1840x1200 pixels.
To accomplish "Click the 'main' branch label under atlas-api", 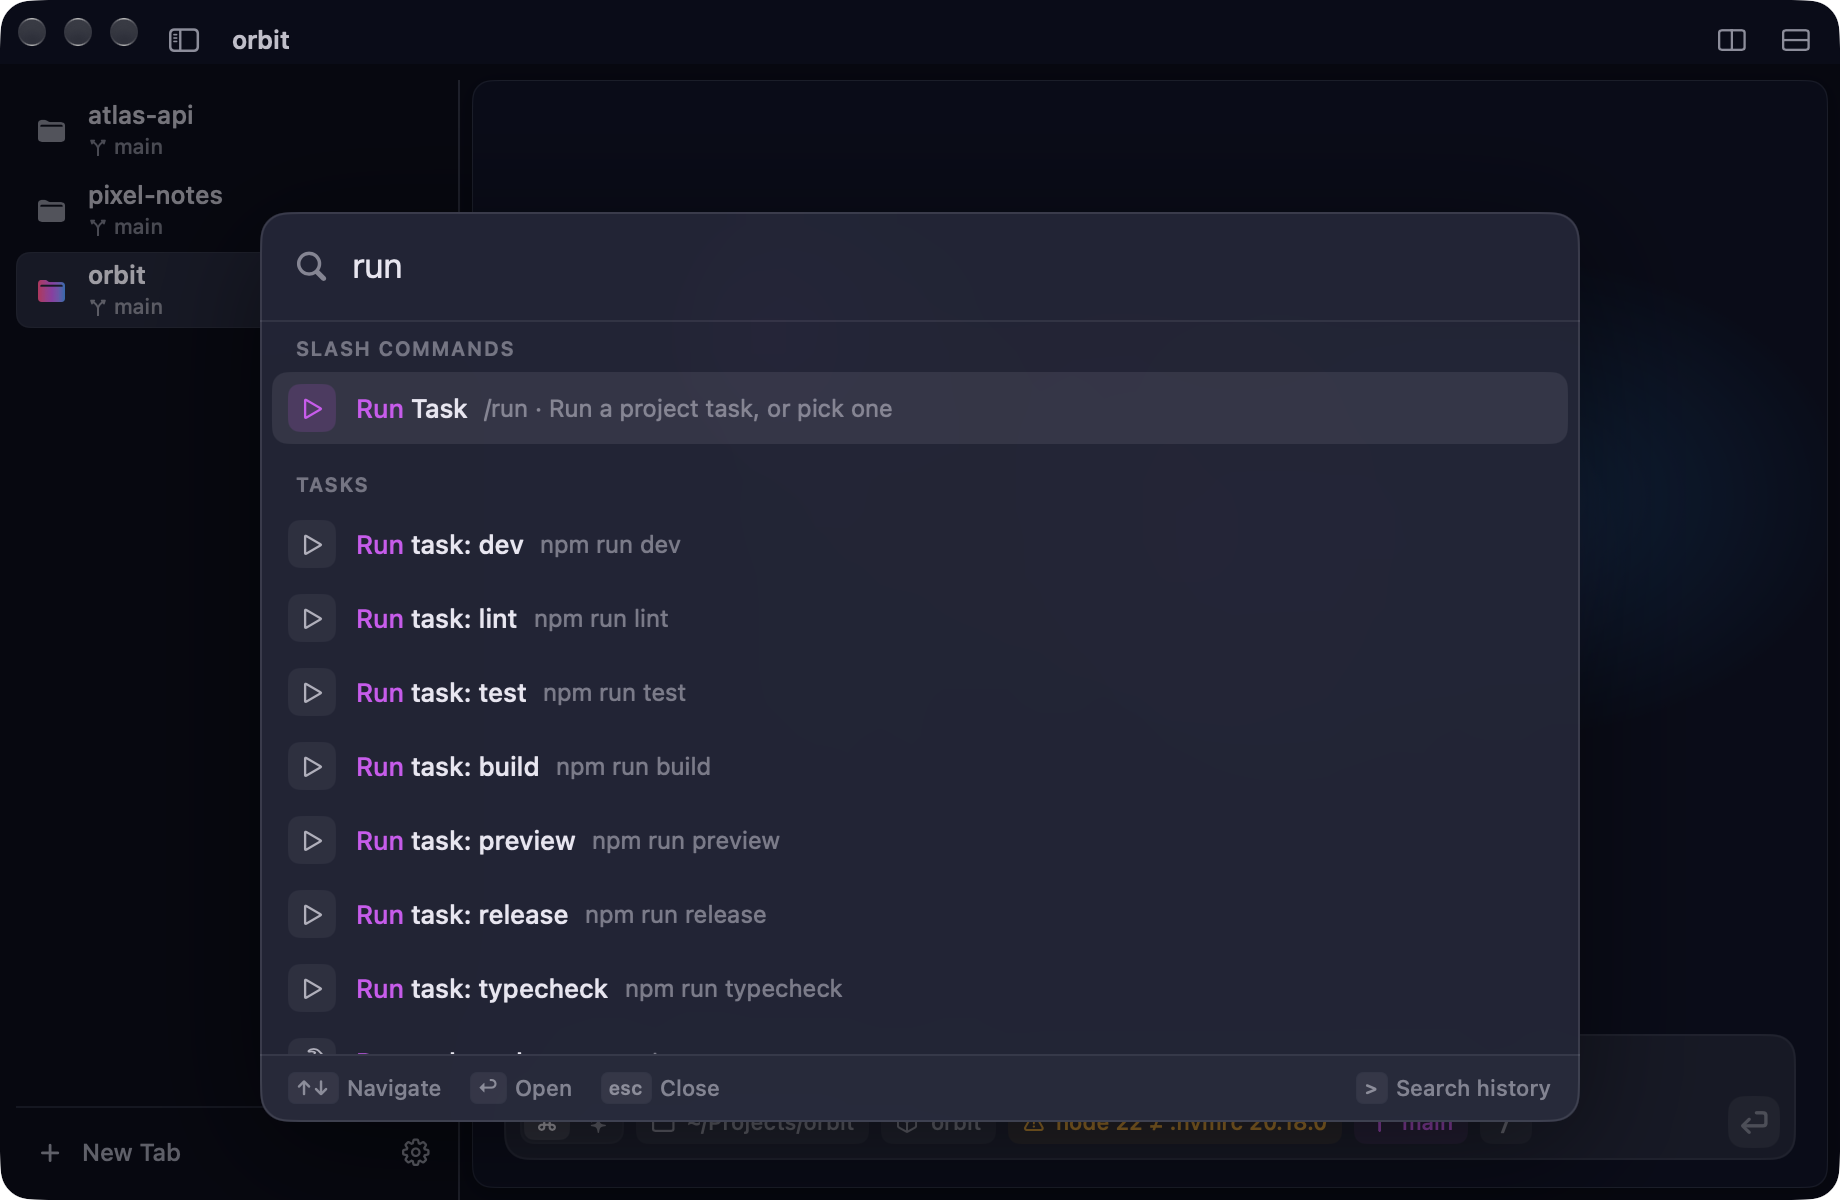I will pyautogui.click(x=138, y=147).
